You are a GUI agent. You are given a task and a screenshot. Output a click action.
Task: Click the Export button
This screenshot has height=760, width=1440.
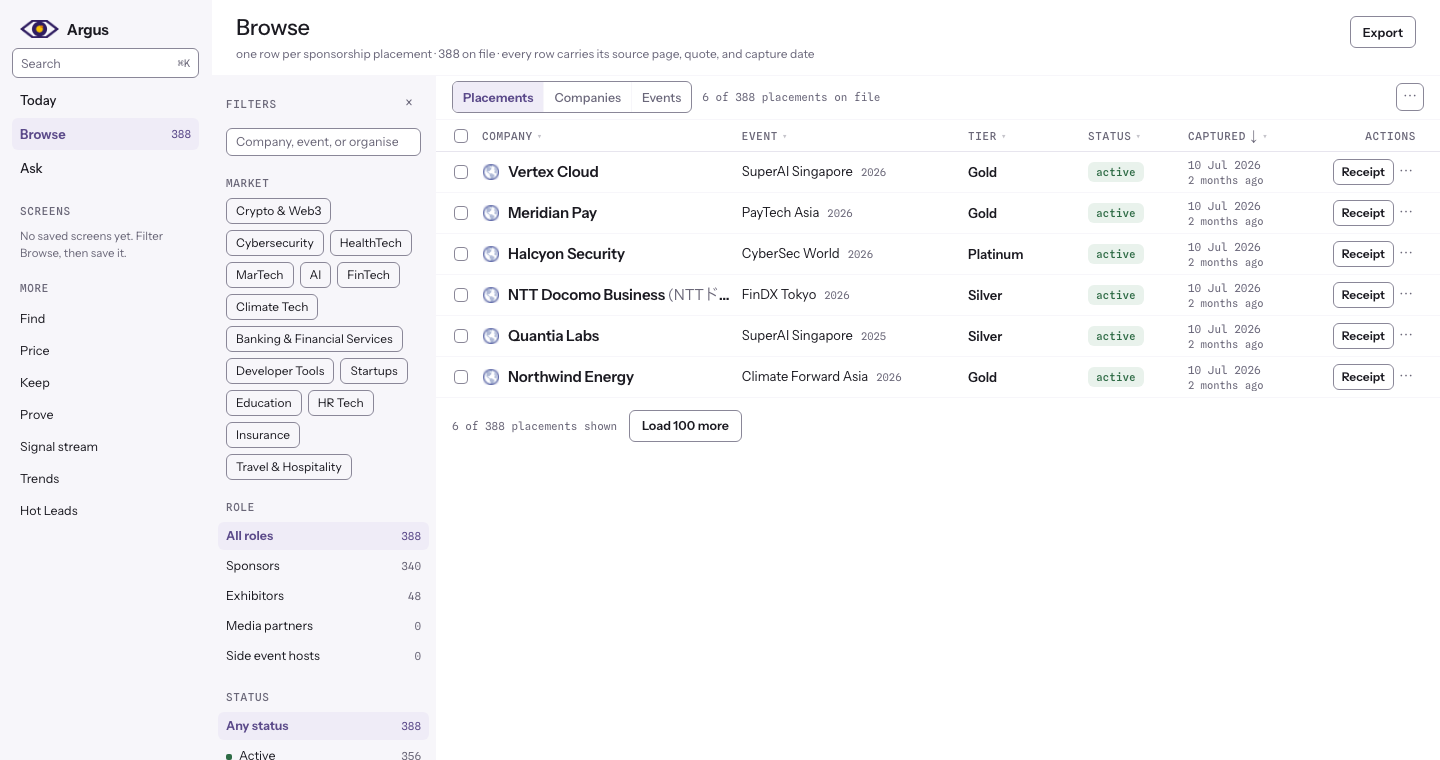(x=1383, y=32)
